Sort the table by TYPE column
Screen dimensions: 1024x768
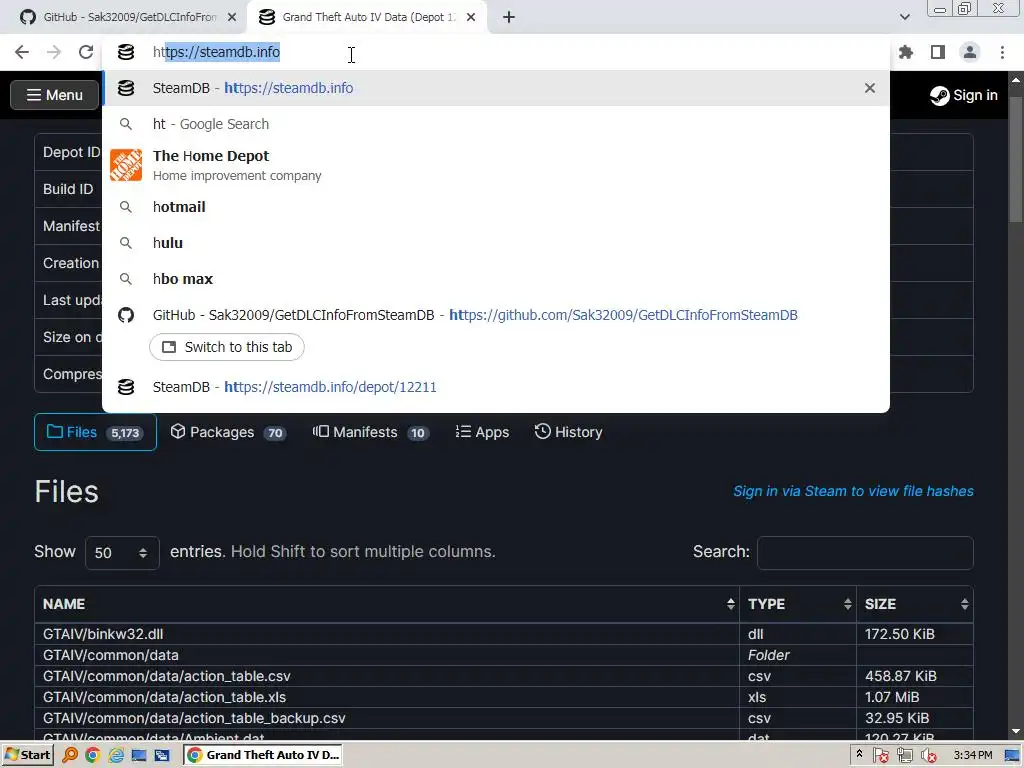[x=798, y=604]
